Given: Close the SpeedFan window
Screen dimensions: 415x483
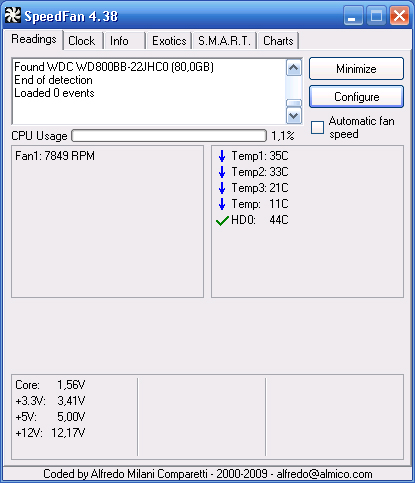Looking at the screenshot, I should point(399,16).
